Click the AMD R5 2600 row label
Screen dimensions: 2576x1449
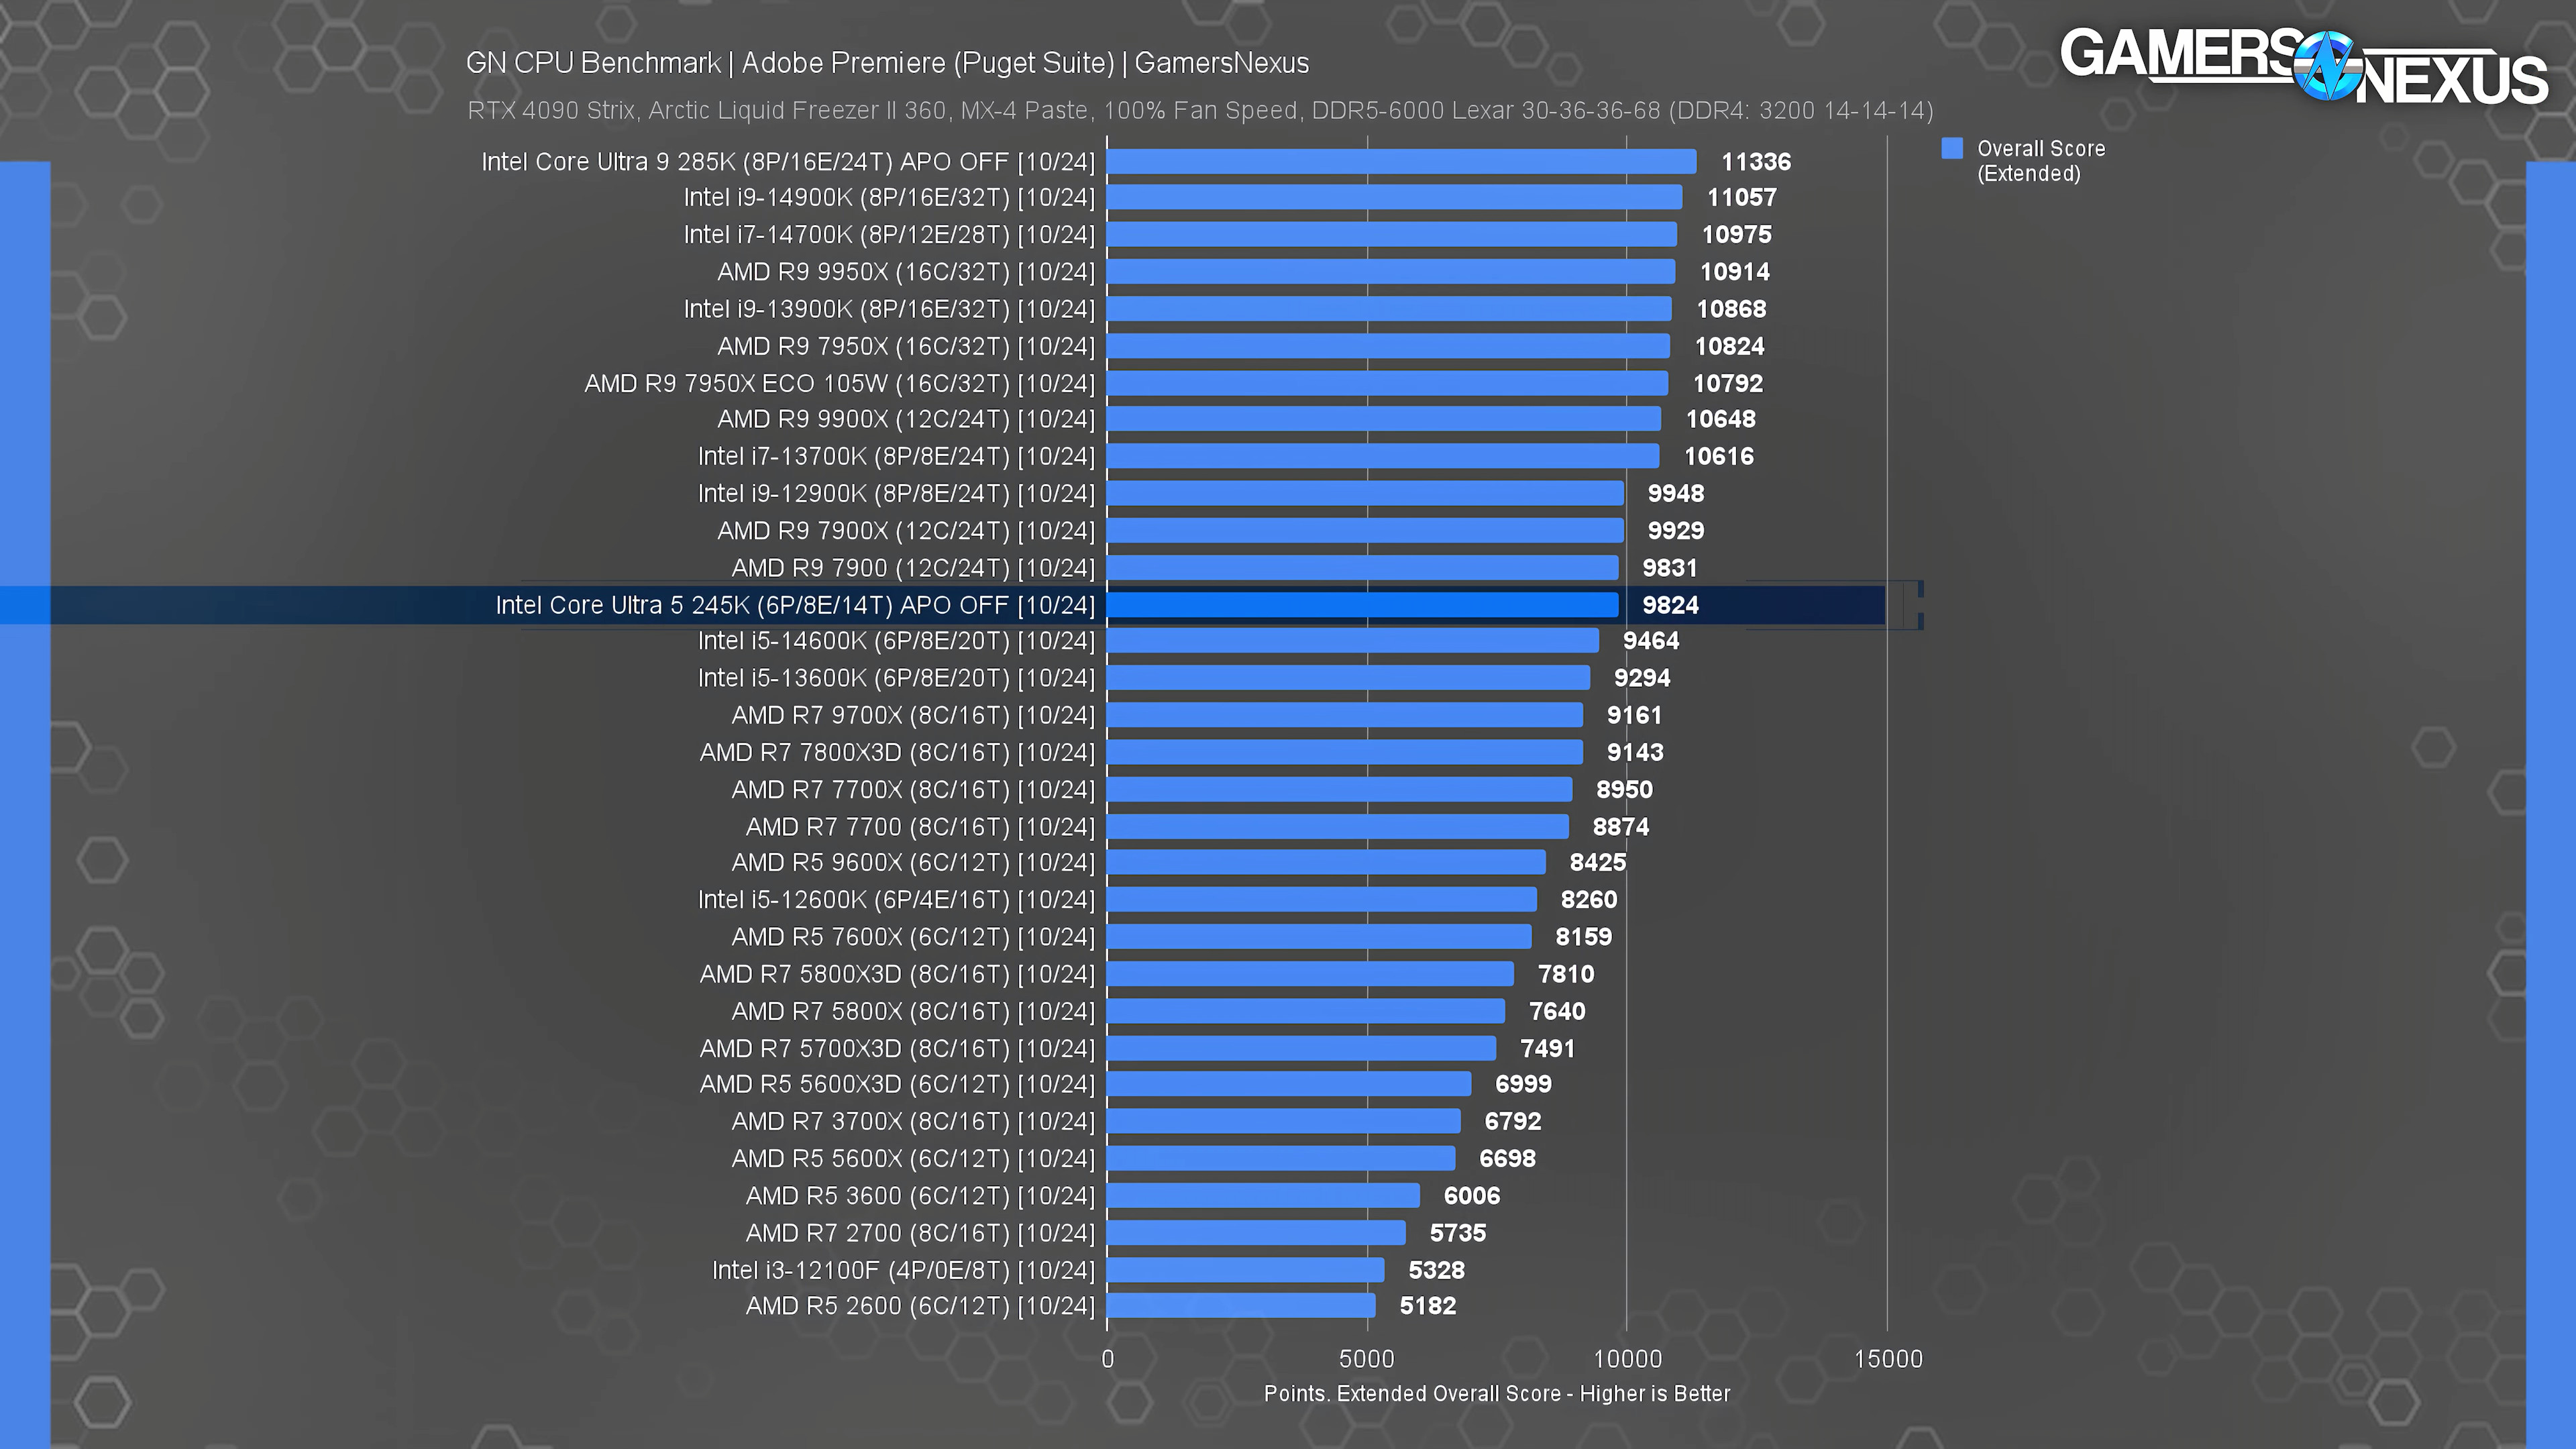[920, 1306]
